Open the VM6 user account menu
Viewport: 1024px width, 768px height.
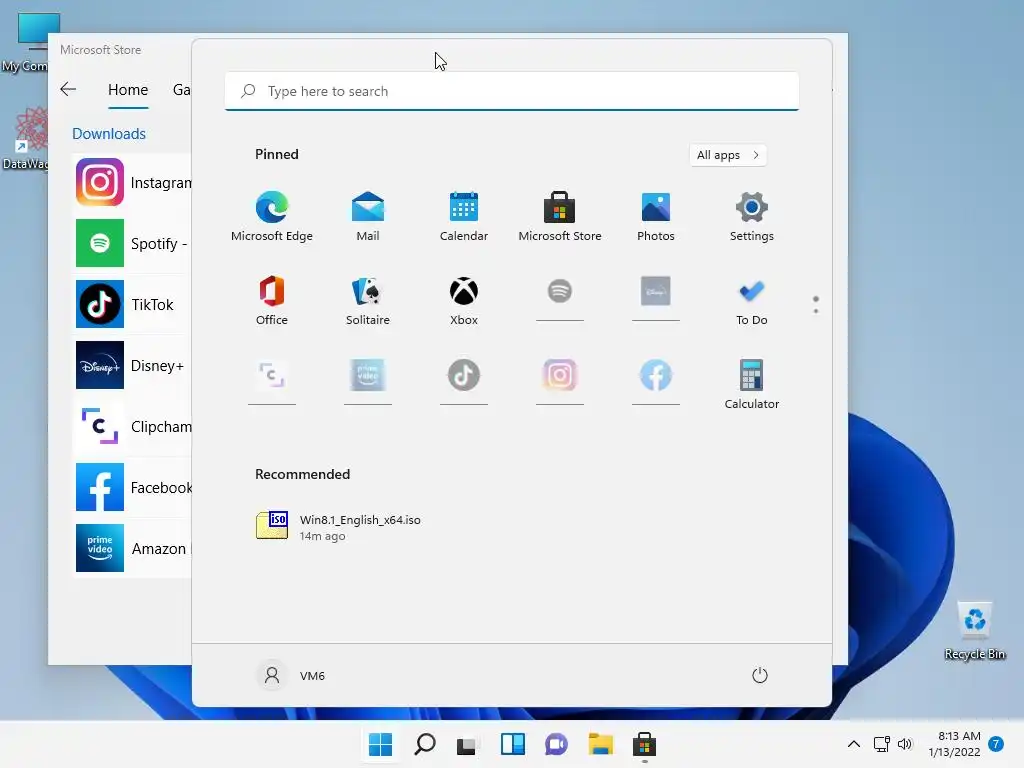[x=291, y=675]
